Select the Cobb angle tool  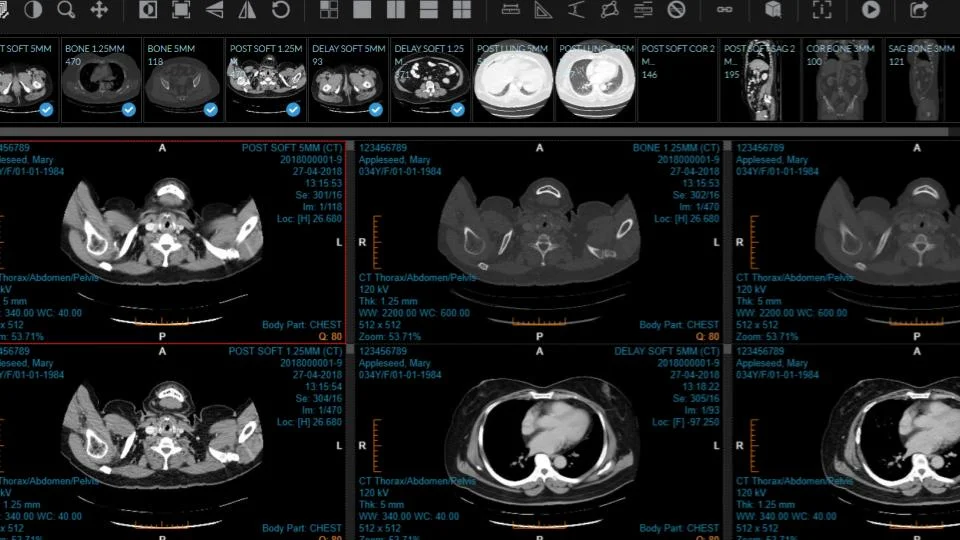click(576, 9)
